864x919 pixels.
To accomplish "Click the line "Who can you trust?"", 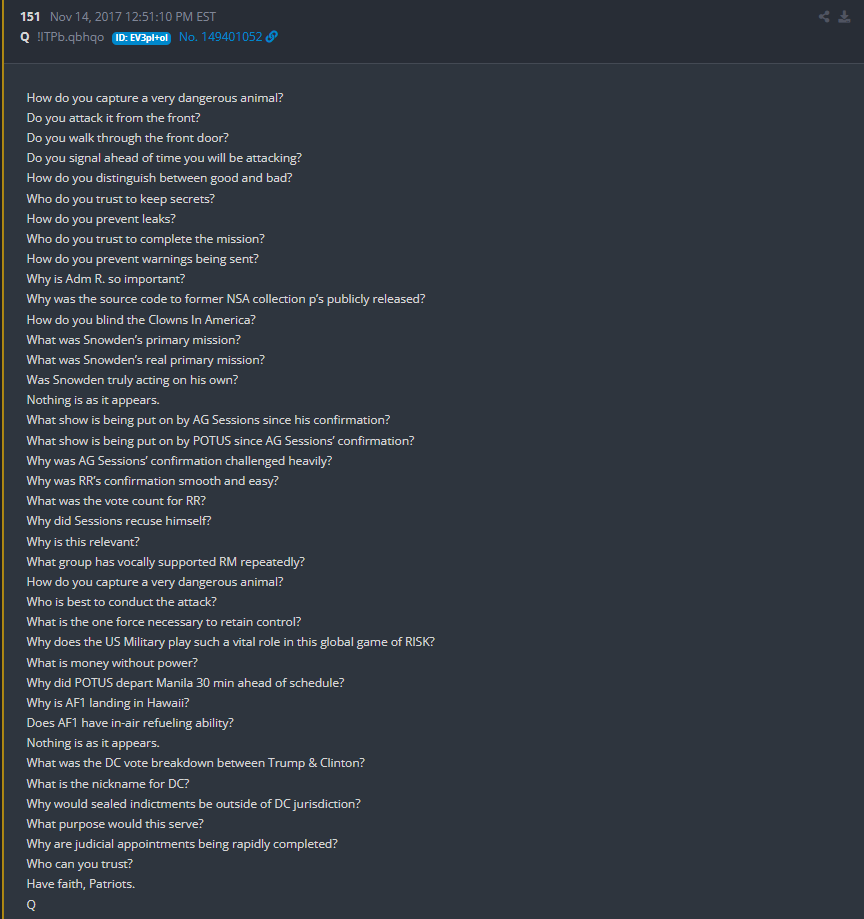I will tap(80, 864).
